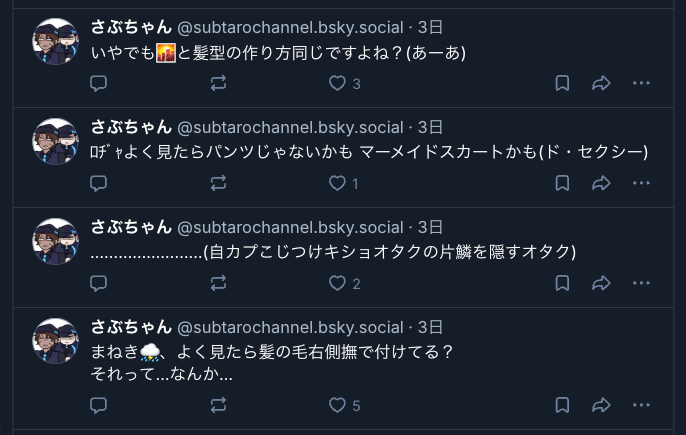The width and height of the screenshot is (686, 435).
Task: Share the マーメイドスカート post
Action: pyautogui.click(x=601, y=184)
